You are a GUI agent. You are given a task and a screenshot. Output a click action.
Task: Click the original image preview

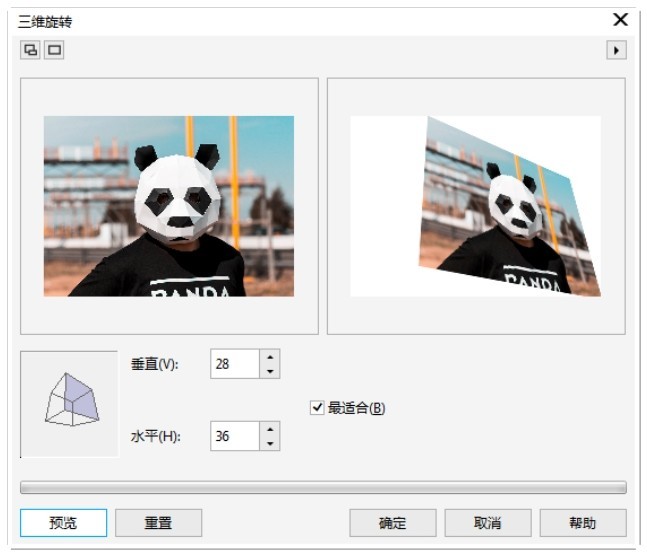coord(169,206)
